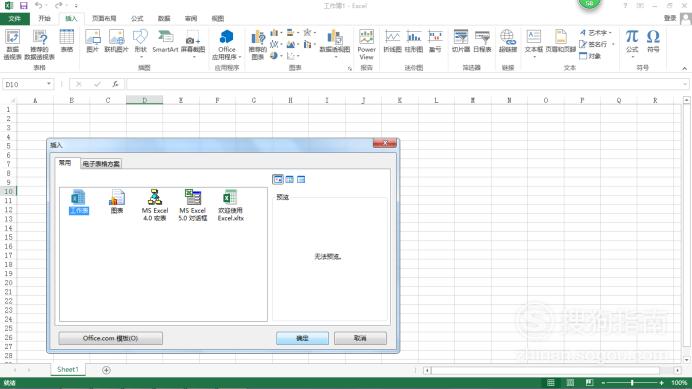The width and height of the screenshot is (692, 389).
Task: Choose the MS Excel 5.0 dialog icon
Action: click(193, 205)
